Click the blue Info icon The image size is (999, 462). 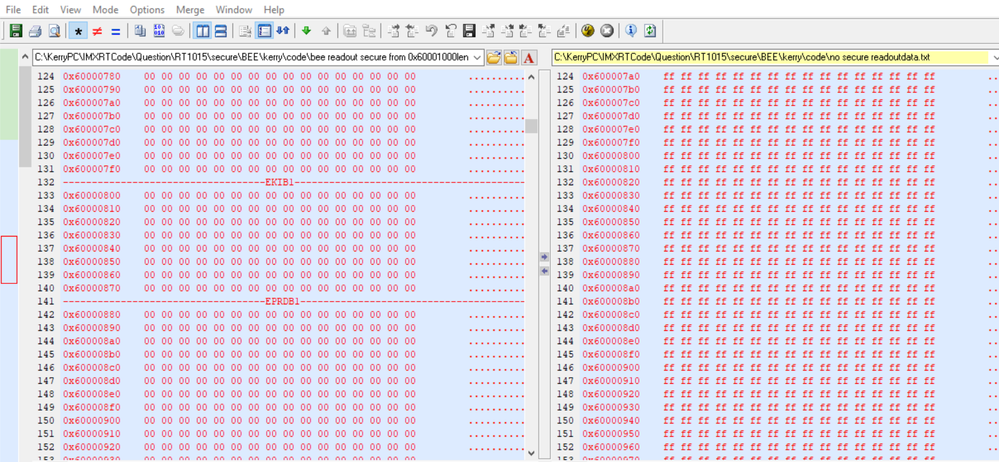(631, 31)
